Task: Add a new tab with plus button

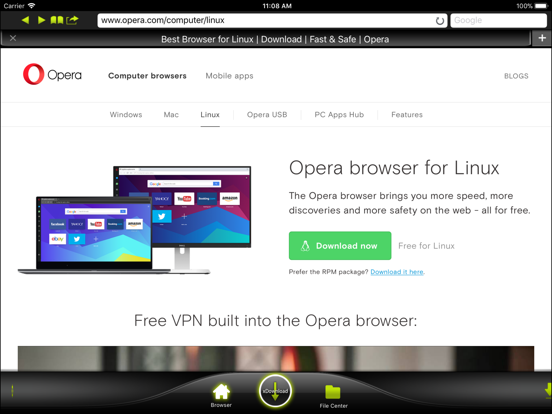Action: coord(542,38)
